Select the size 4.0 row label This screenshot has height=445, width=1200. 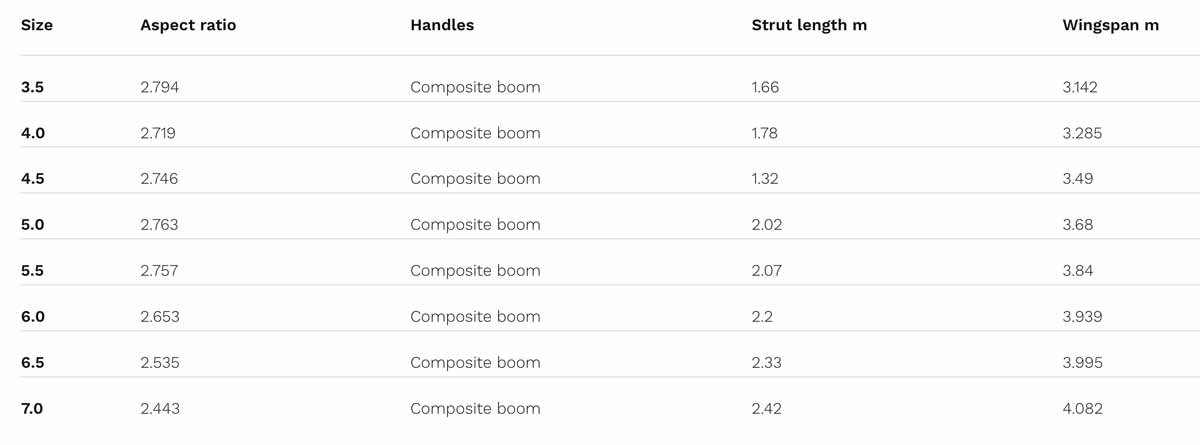point(32,133)
